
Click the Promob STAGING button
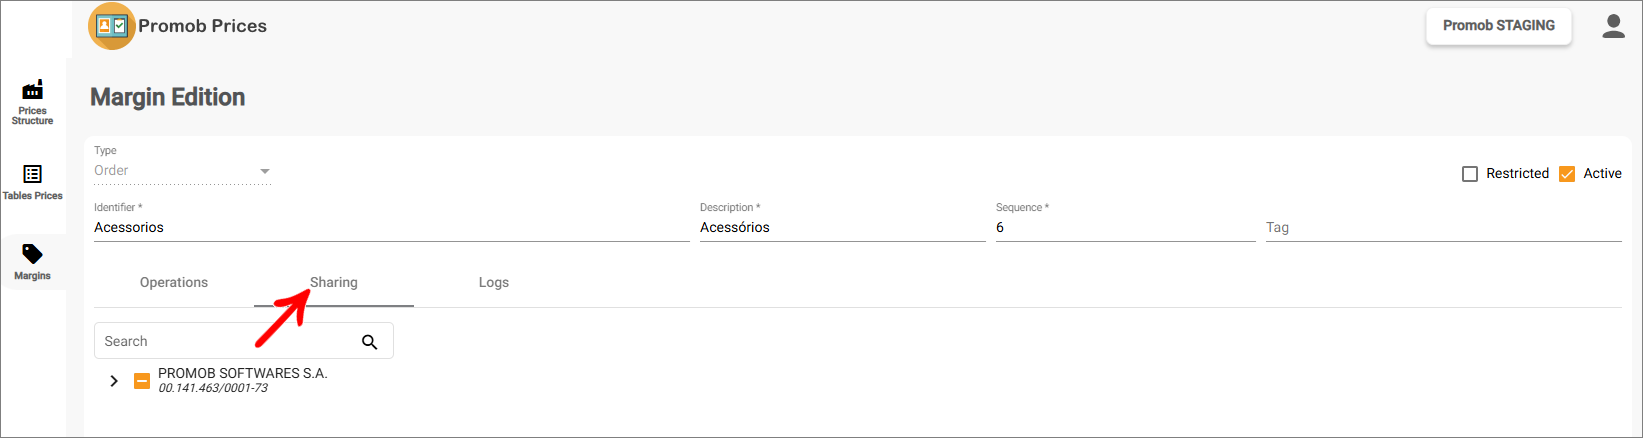pyautogui.click(x=1498, y=26)
